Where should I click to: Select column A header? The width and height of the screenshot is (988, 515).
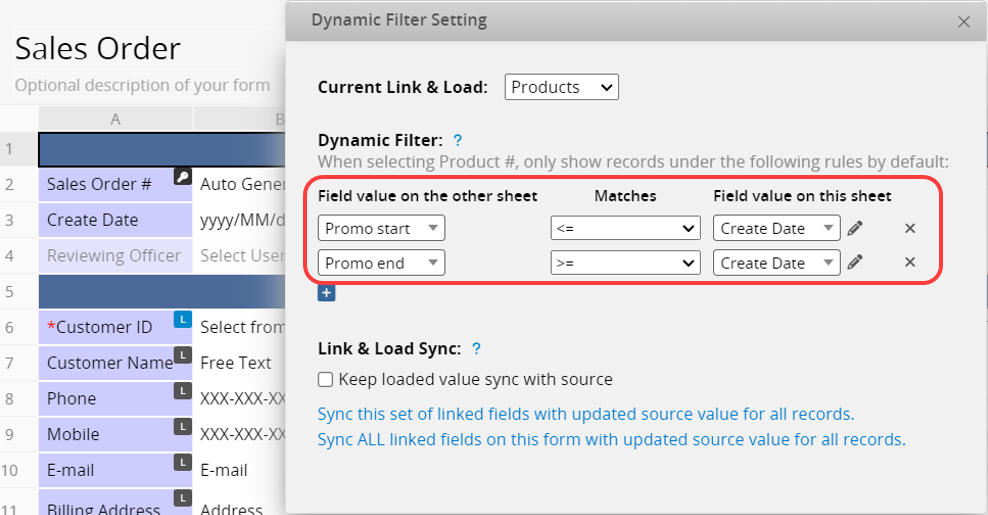116,119
